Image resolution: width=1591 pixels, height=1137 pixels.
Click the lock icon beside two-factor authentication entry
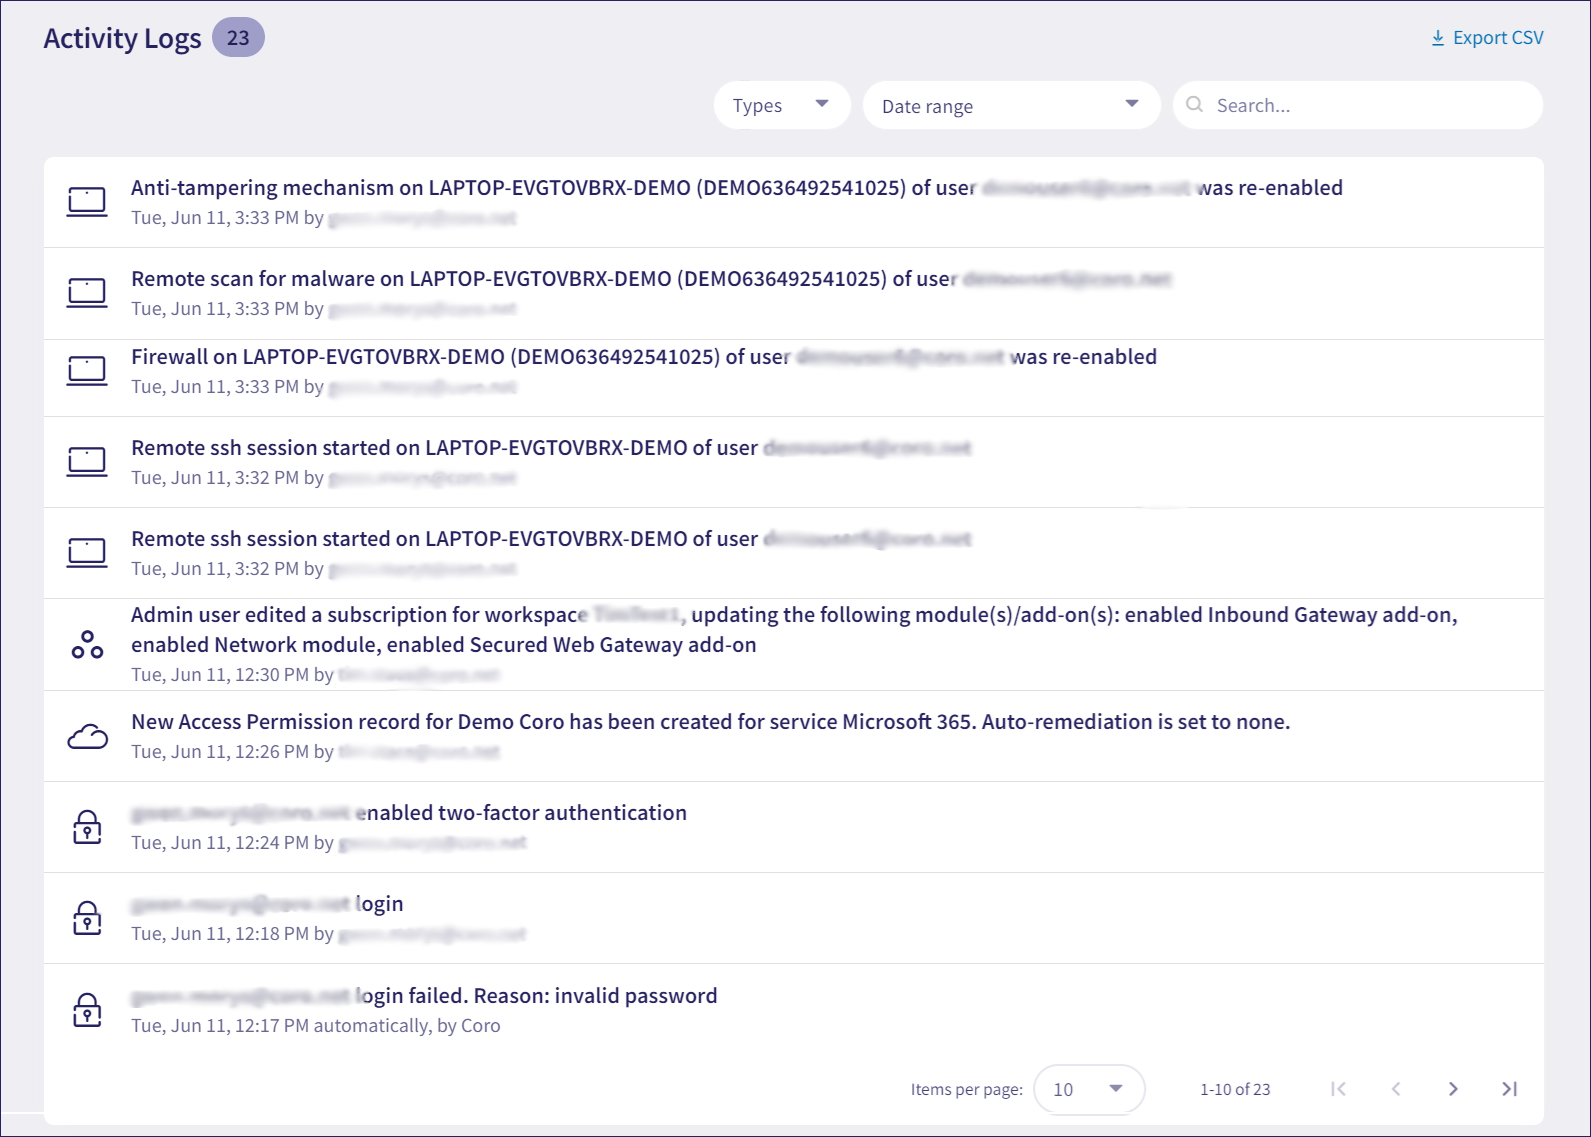click(x=87, y=827)
